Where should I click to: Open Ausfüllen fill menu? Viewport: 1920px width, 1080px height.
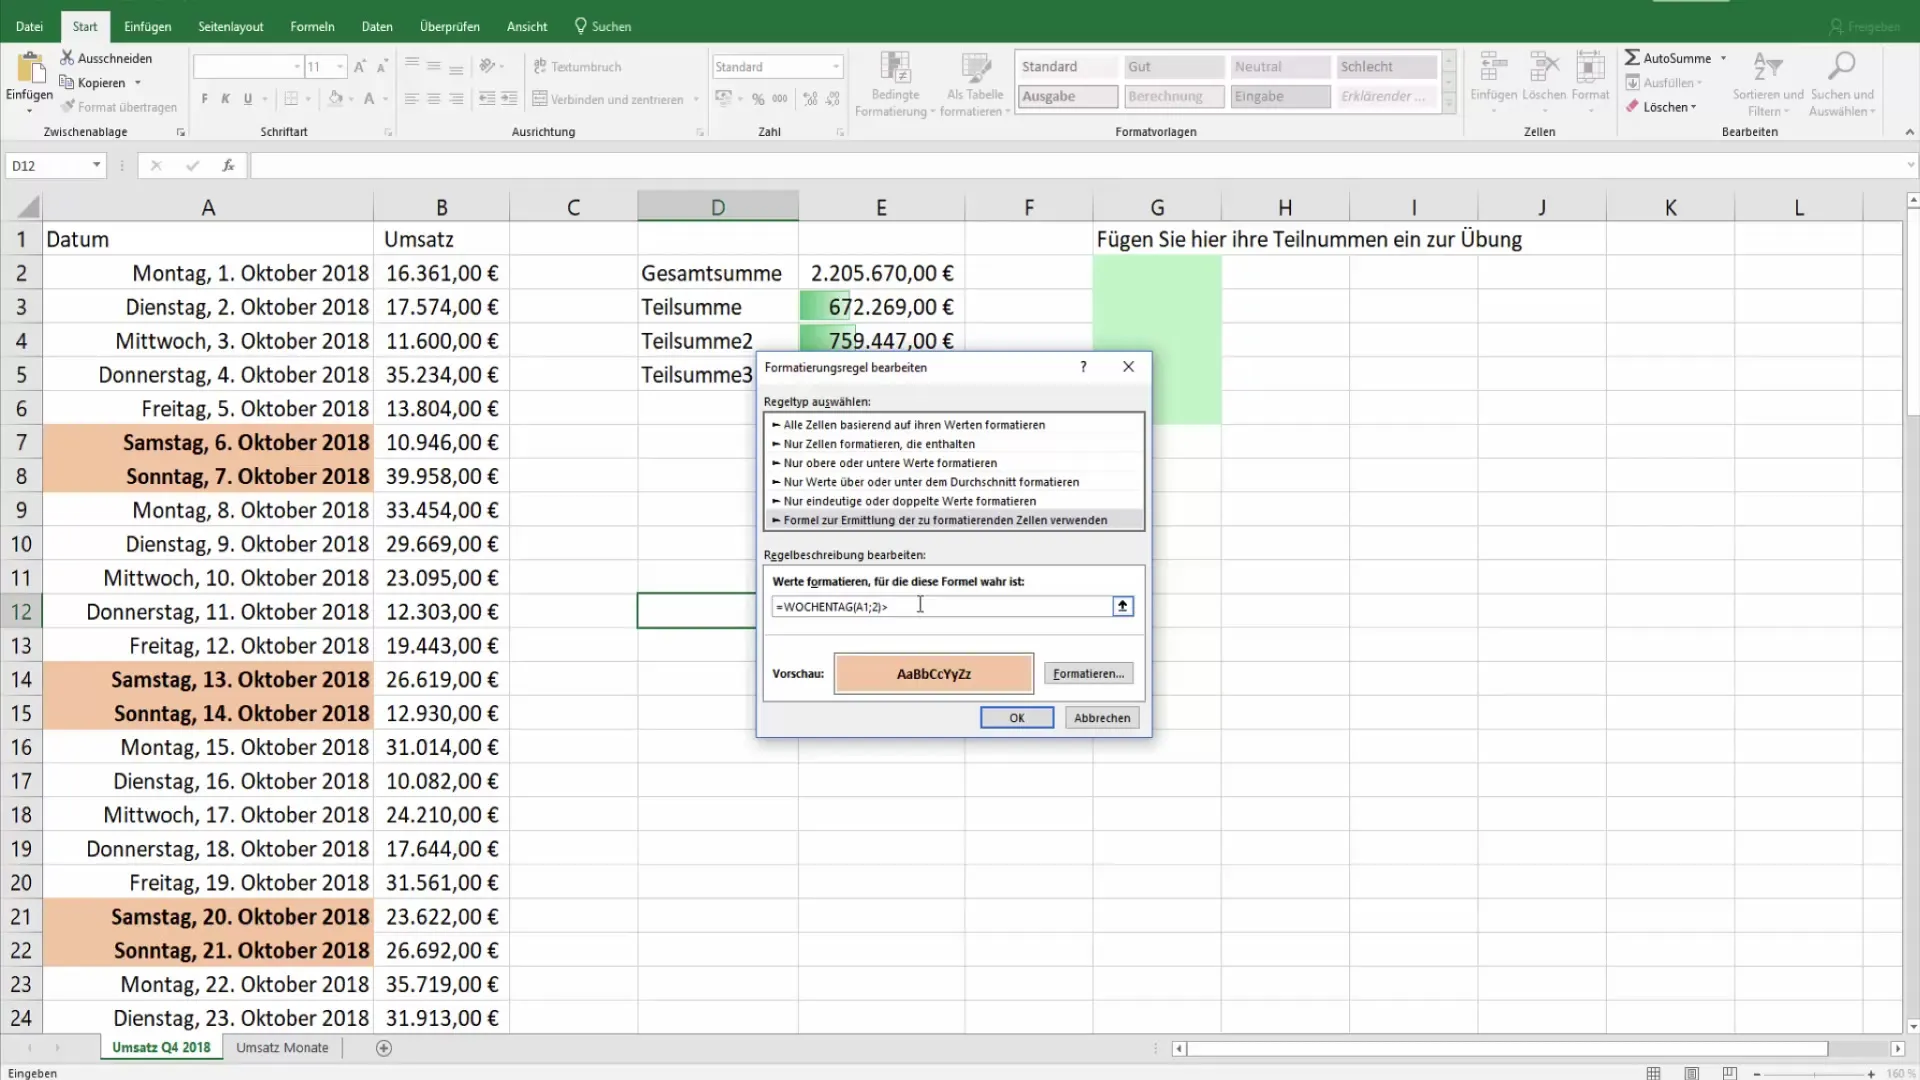(x=1664, y=83)
